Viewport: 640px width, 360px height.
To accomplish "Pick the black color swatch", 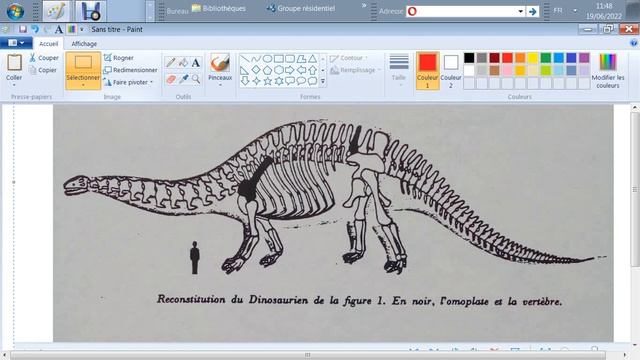I will pos(469,58).
